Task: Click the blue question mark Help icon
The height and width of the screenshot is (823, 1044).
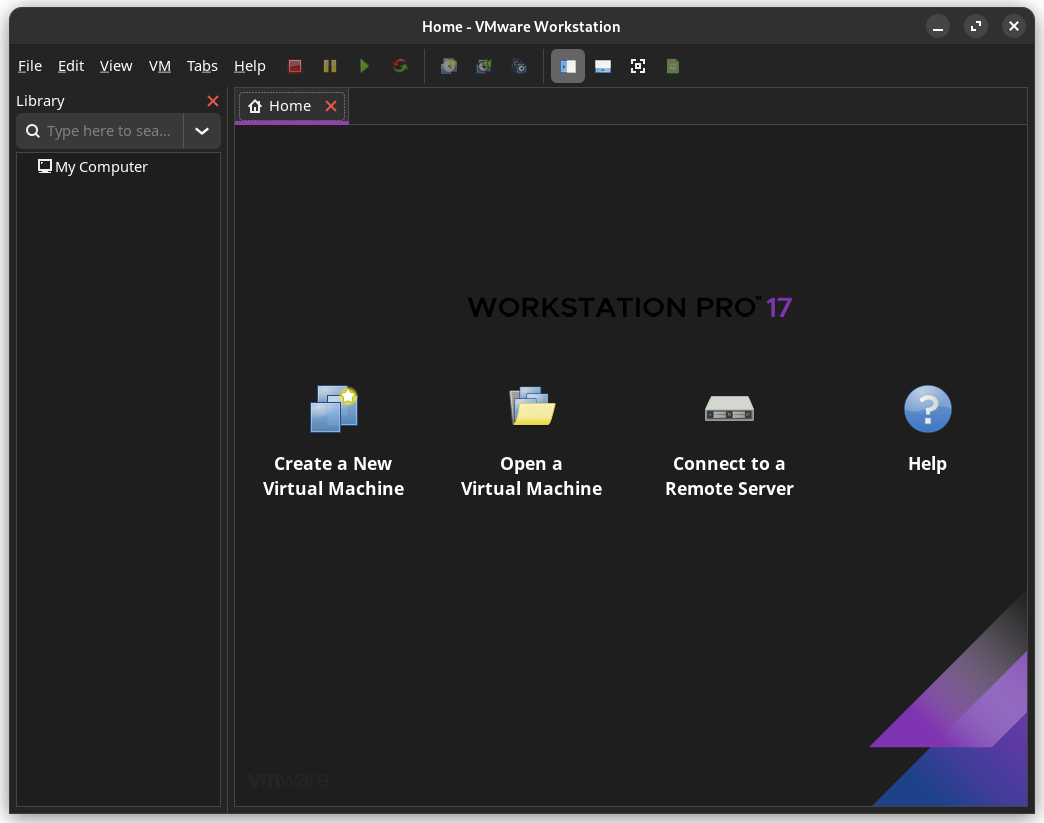Action: coord(927,409)
